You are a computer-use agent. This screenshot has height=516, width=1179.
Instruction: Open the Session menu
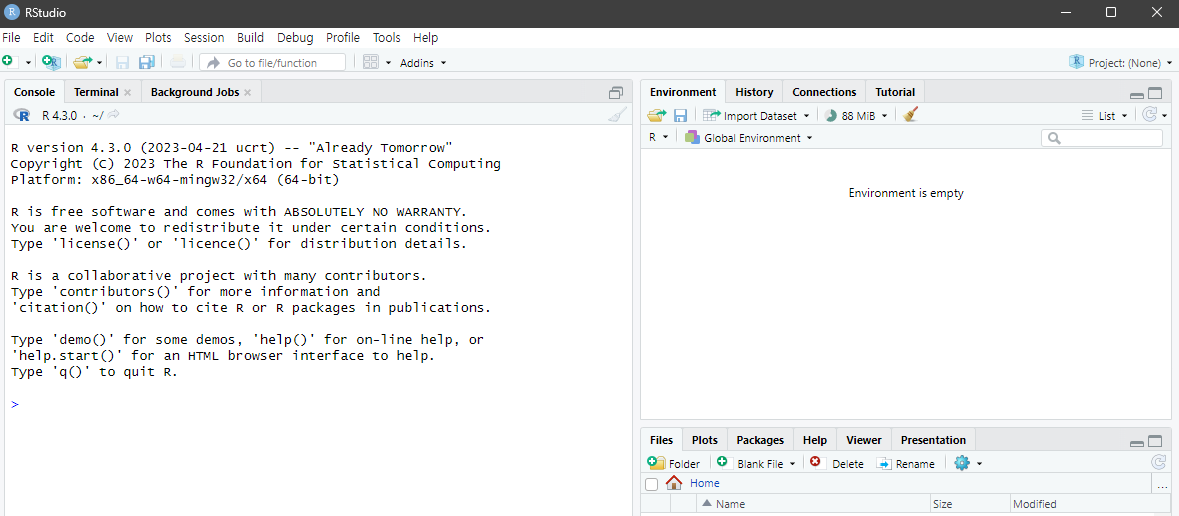tap(204, 38)
